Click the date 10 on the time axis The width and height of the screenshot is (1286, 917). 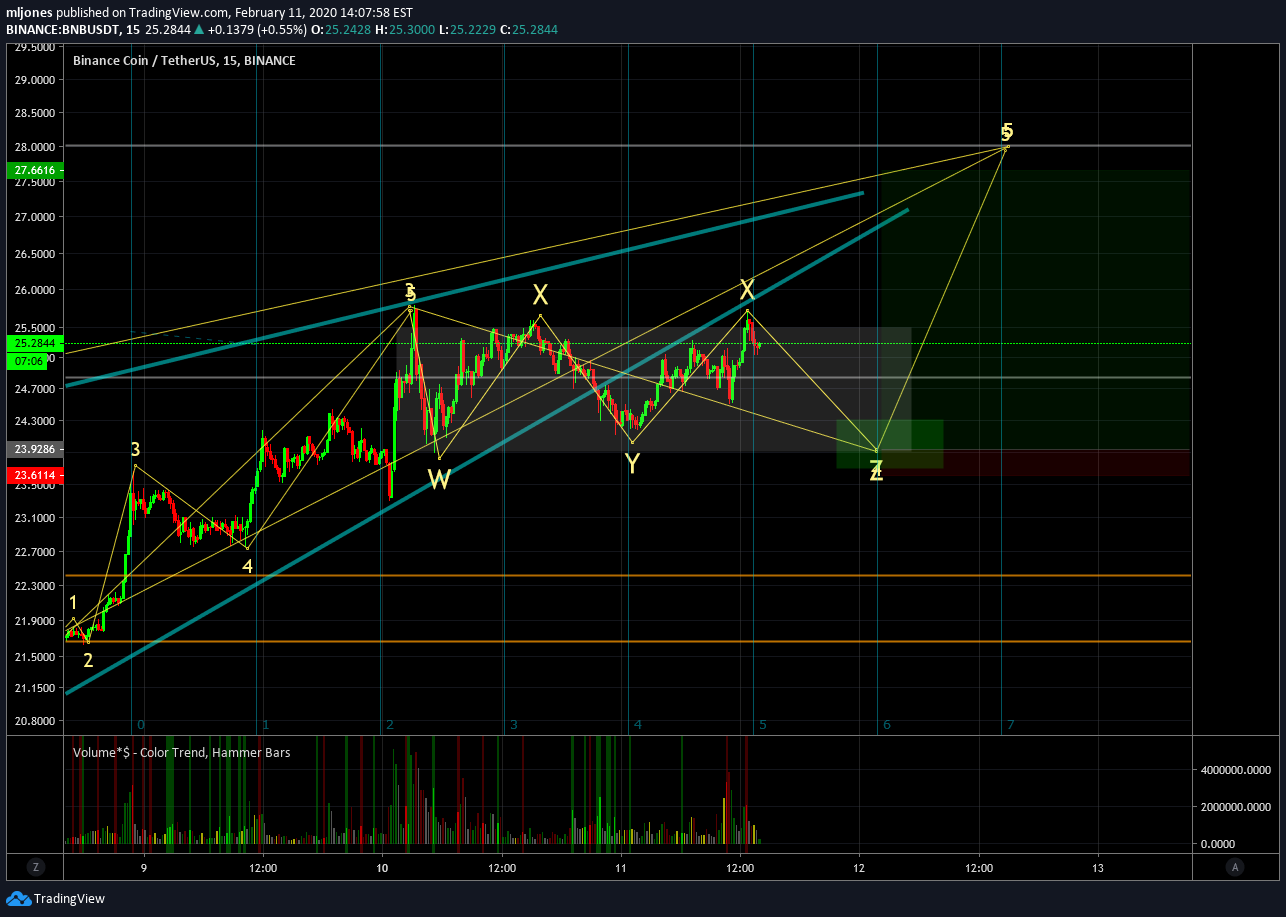click(381, 867)
